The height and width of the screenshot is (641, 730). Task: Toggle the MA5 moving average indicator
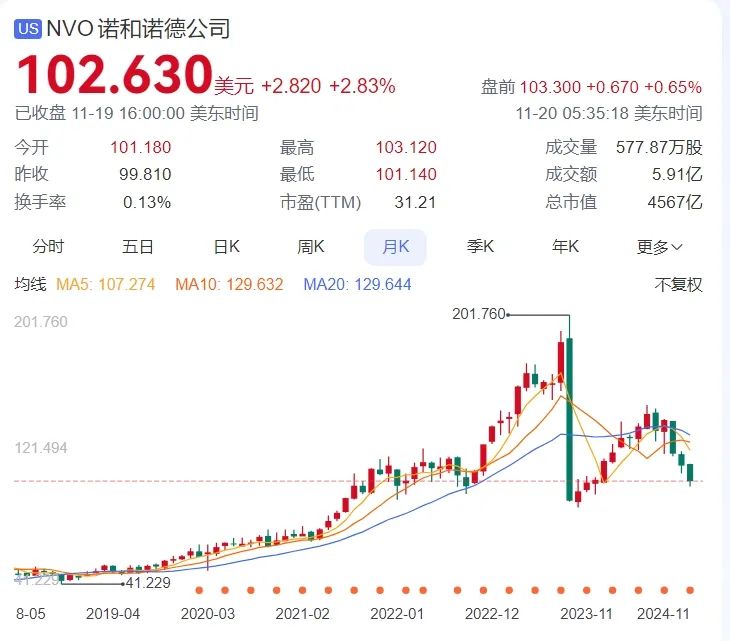pos(105,285)
